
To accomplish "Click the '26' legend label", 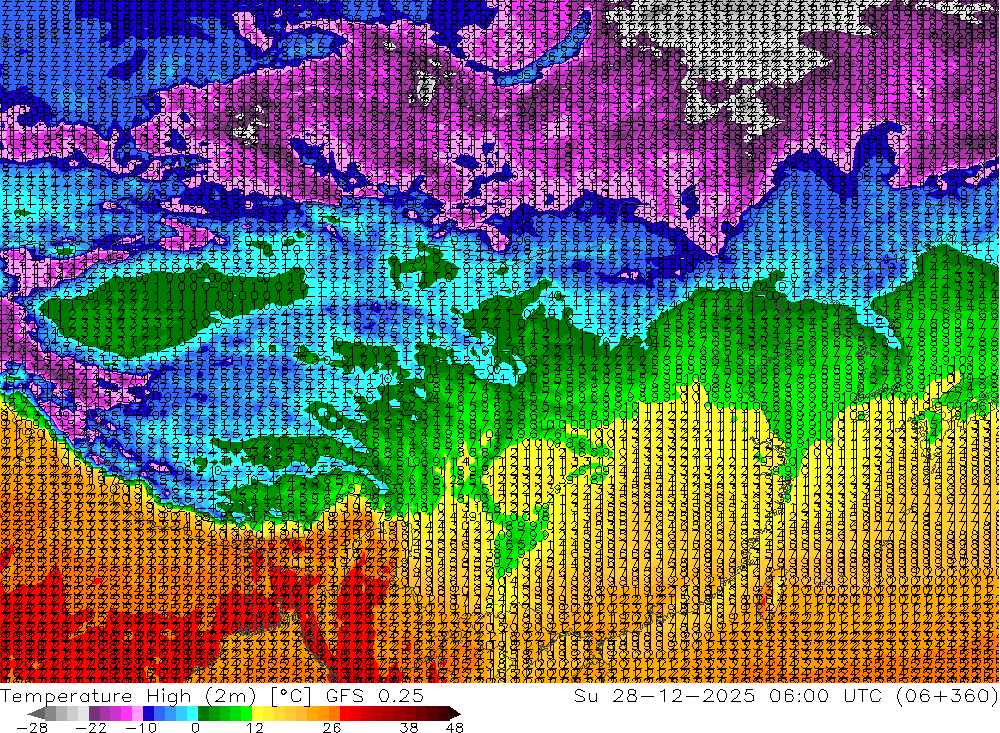I will (x=332, y=728).
